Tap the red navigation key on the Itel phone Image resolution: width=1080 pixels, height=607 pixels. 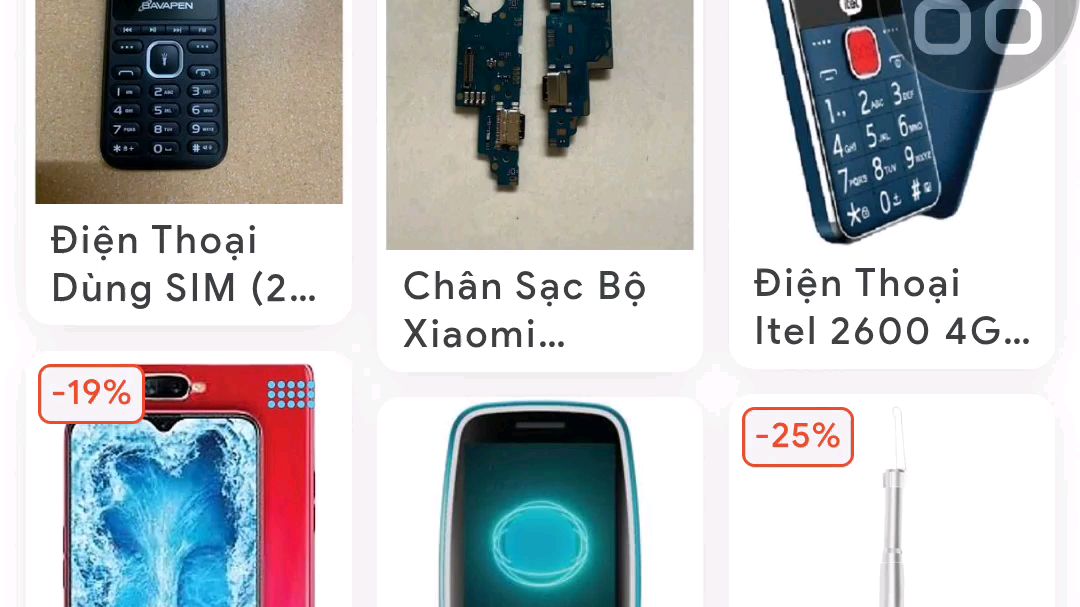click(x=862, y=52)
